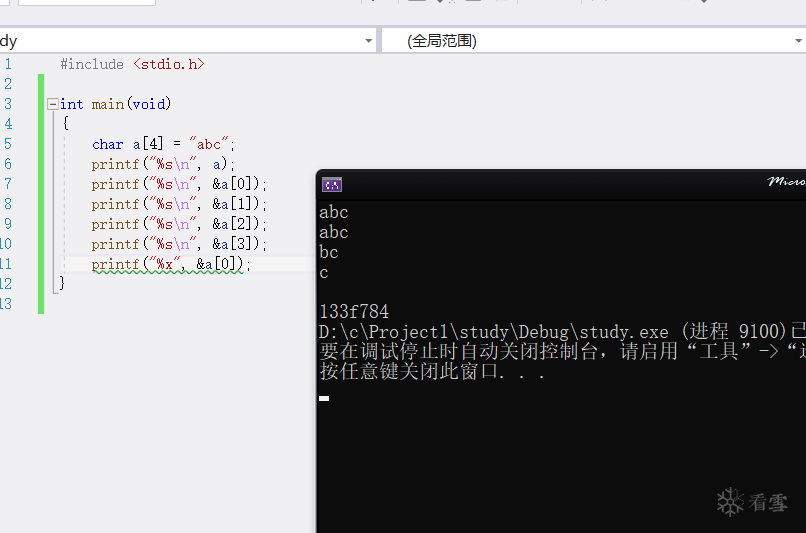Image resolution: width=806 pixels, height=533 pixels.
Task: Click the "abc" string literal in code
Action: pyautogui.click(x=208, y=144)
